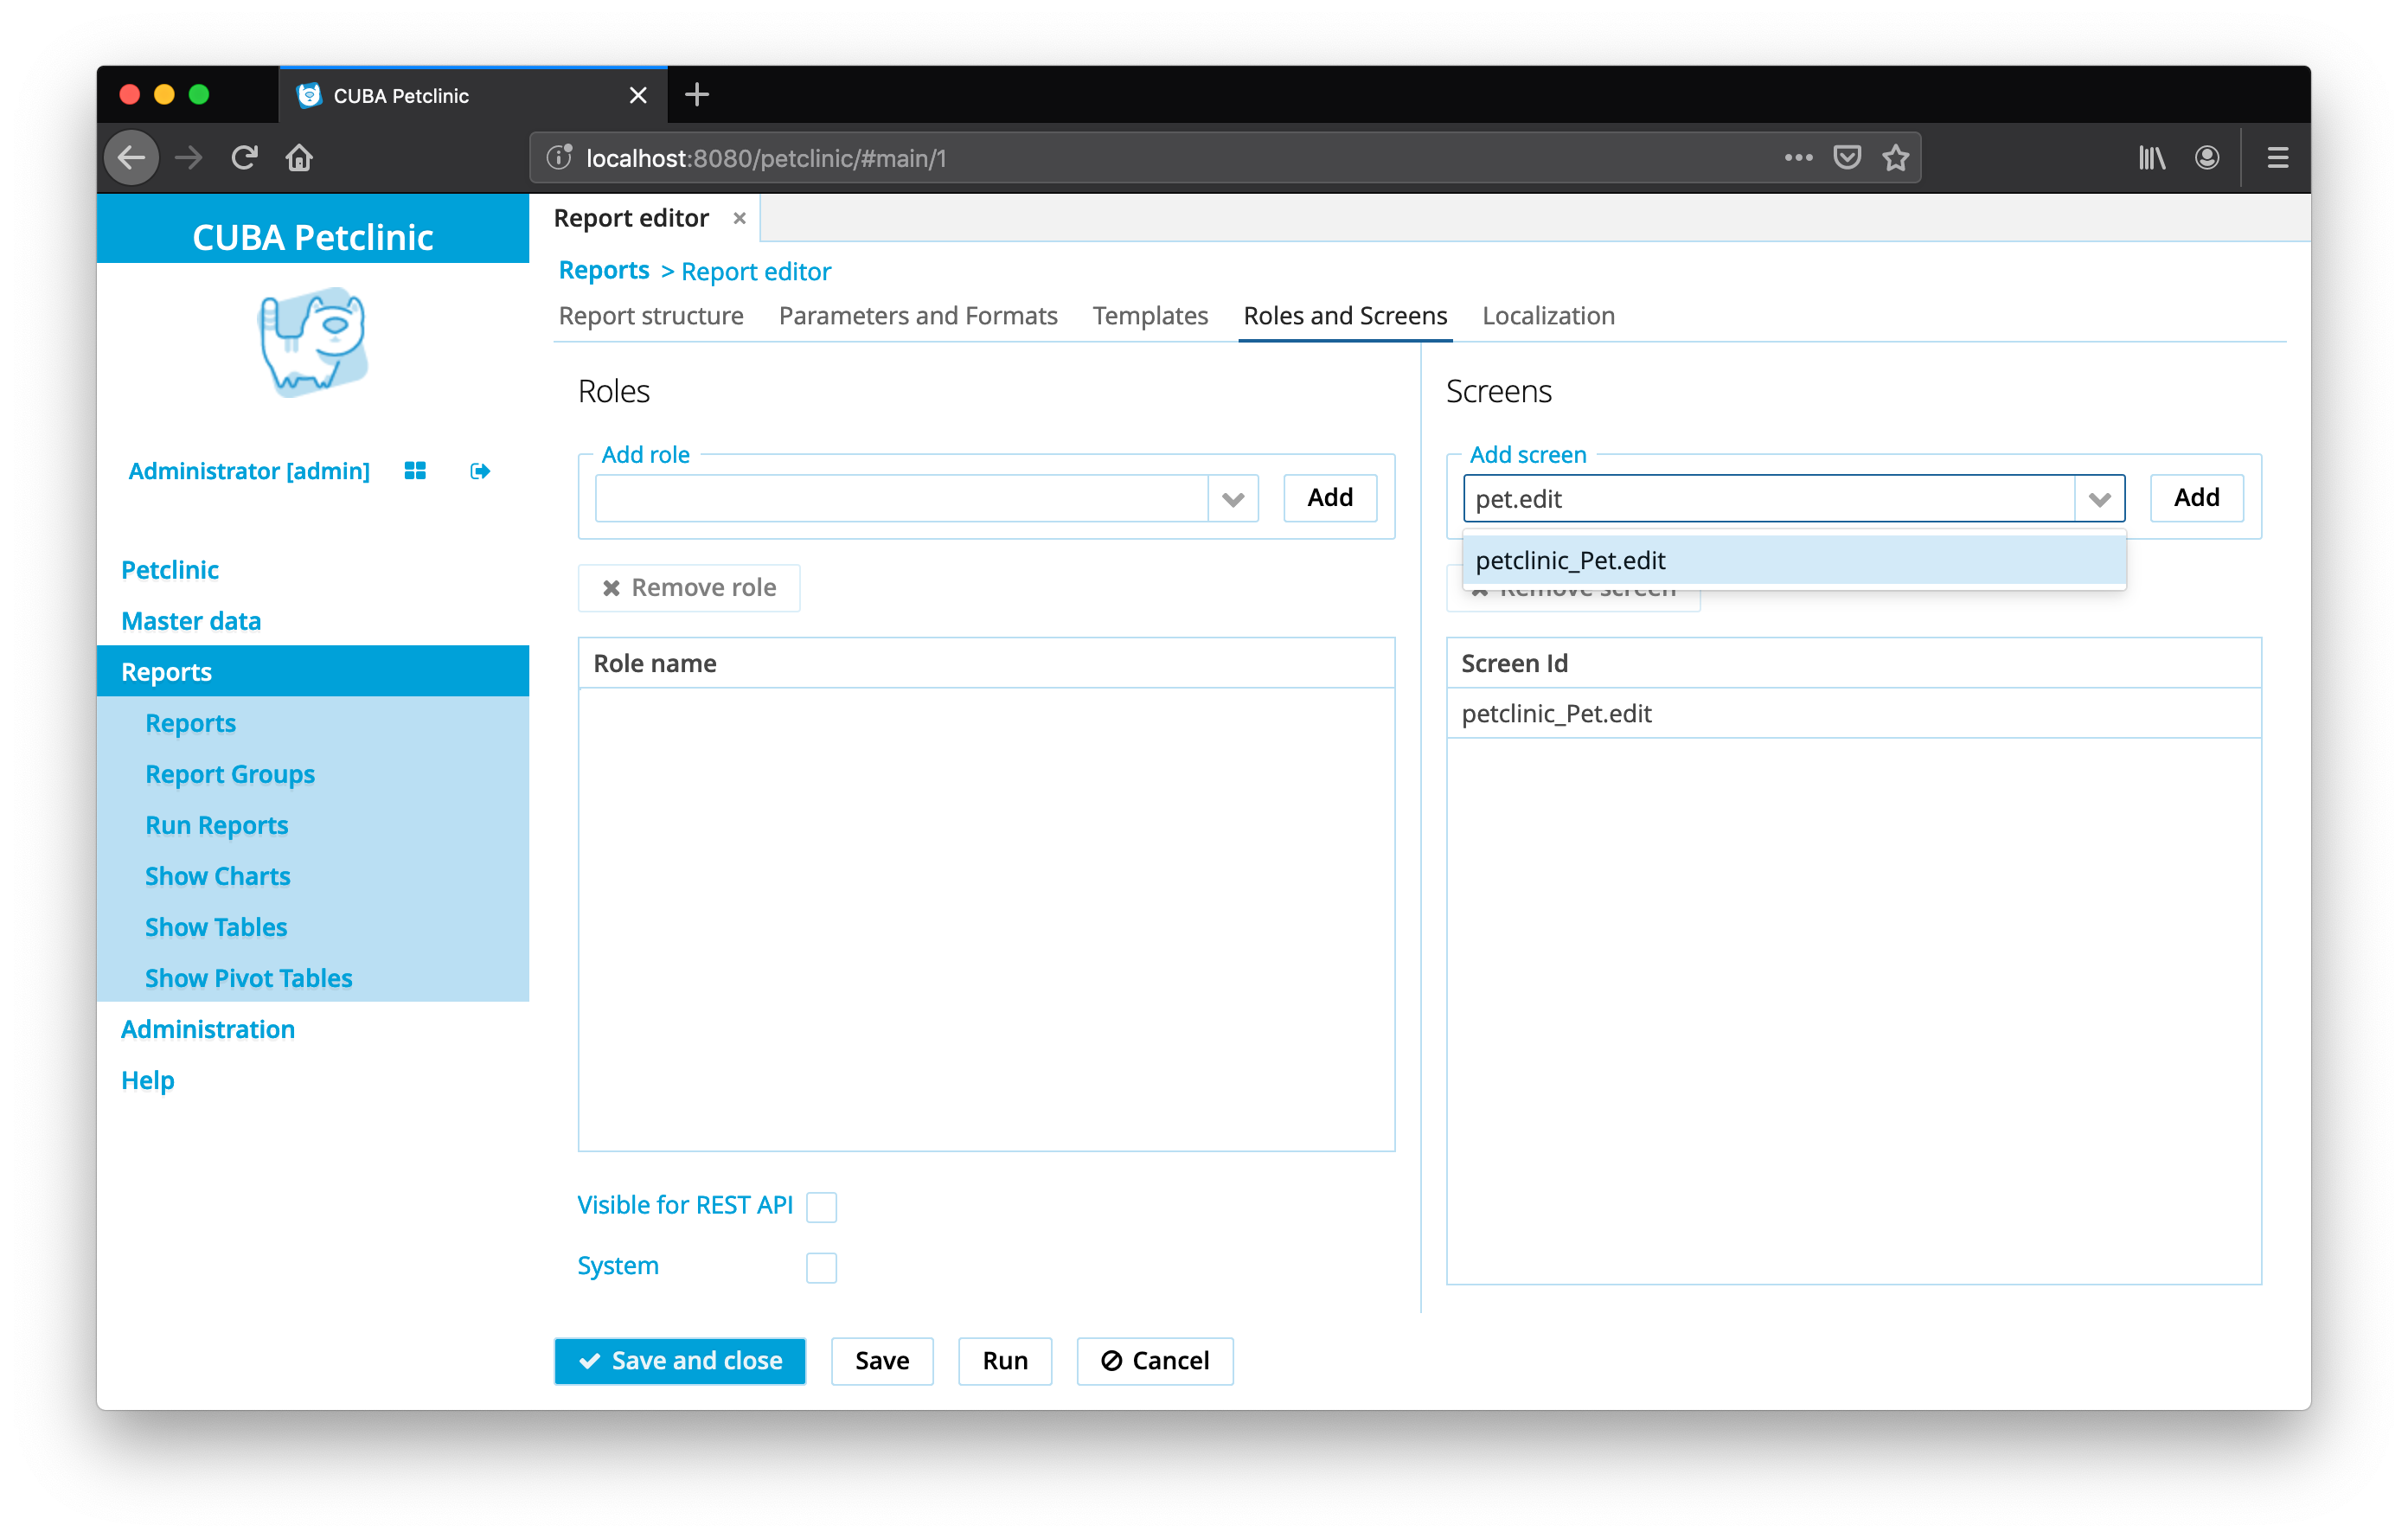2408x1538 pixels.
Task: Switch to the Templates tab
Action: [1150, 316]
